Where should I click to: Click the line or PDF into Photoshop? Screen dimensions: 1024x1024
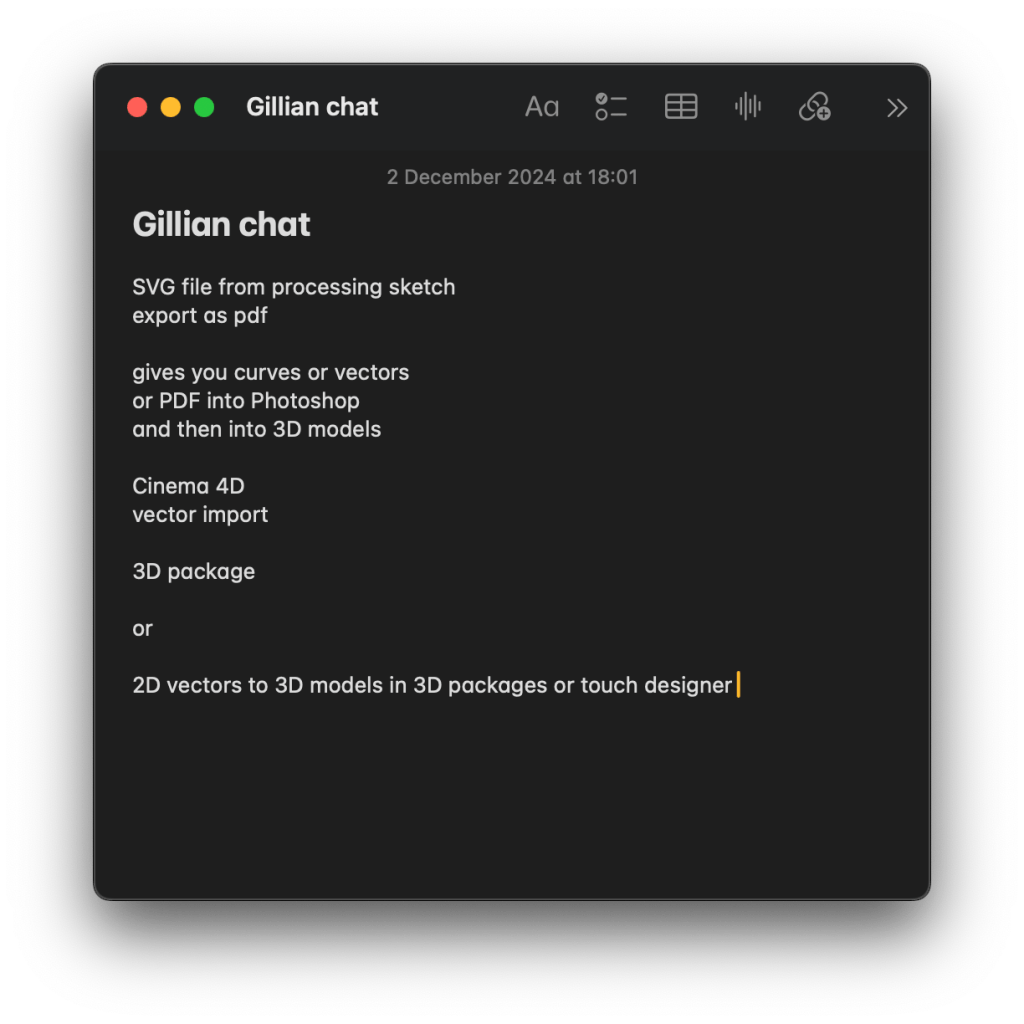[x=246, y=401]
